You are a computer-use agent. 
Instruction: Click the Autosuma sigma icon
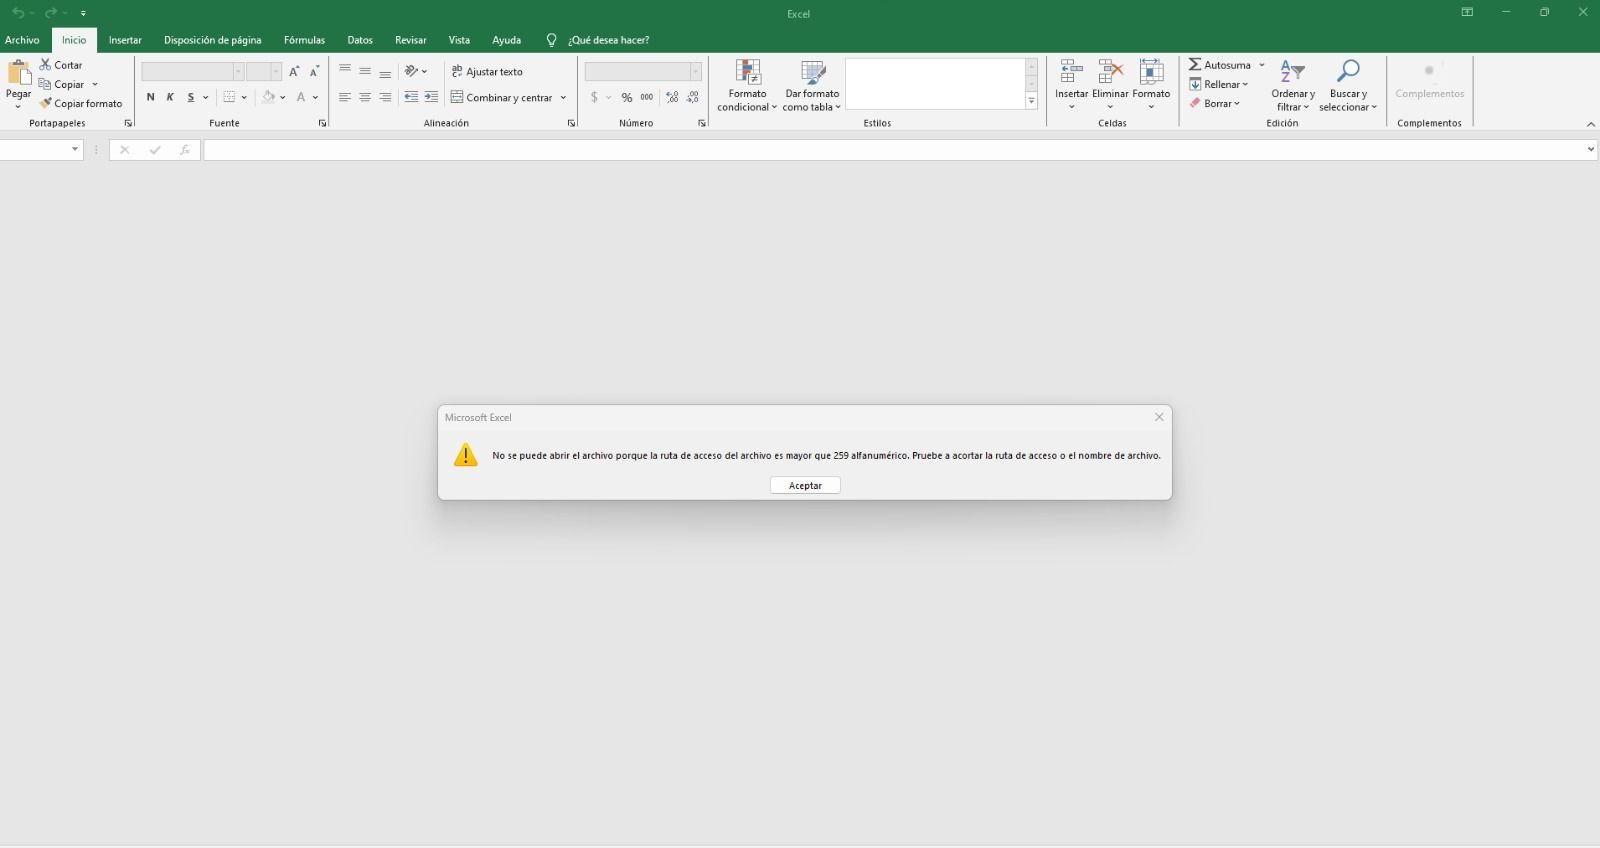pyautogui.click(x=1195, y=65)
